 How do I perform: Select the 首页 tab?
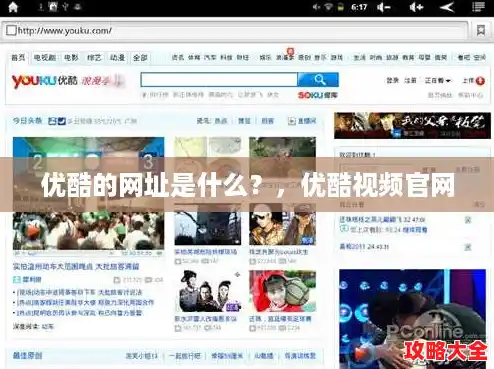point(18,57)
